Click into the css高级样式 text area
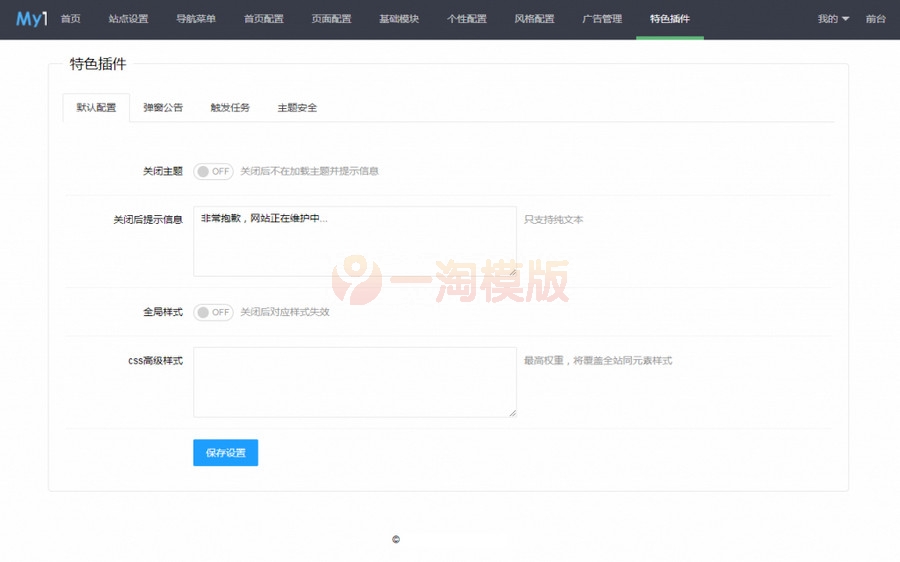 (355, 382)
